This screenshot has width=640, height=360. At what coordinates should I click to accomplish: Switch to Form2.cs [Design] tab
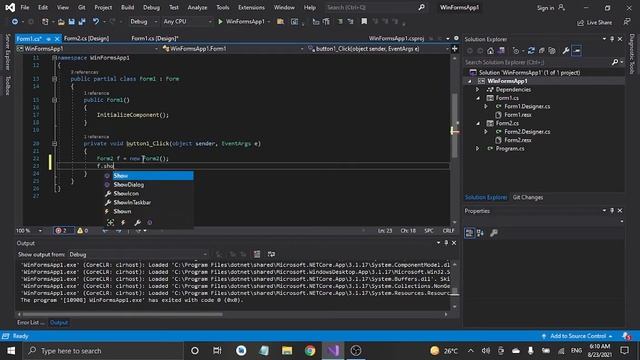(87, 38)
